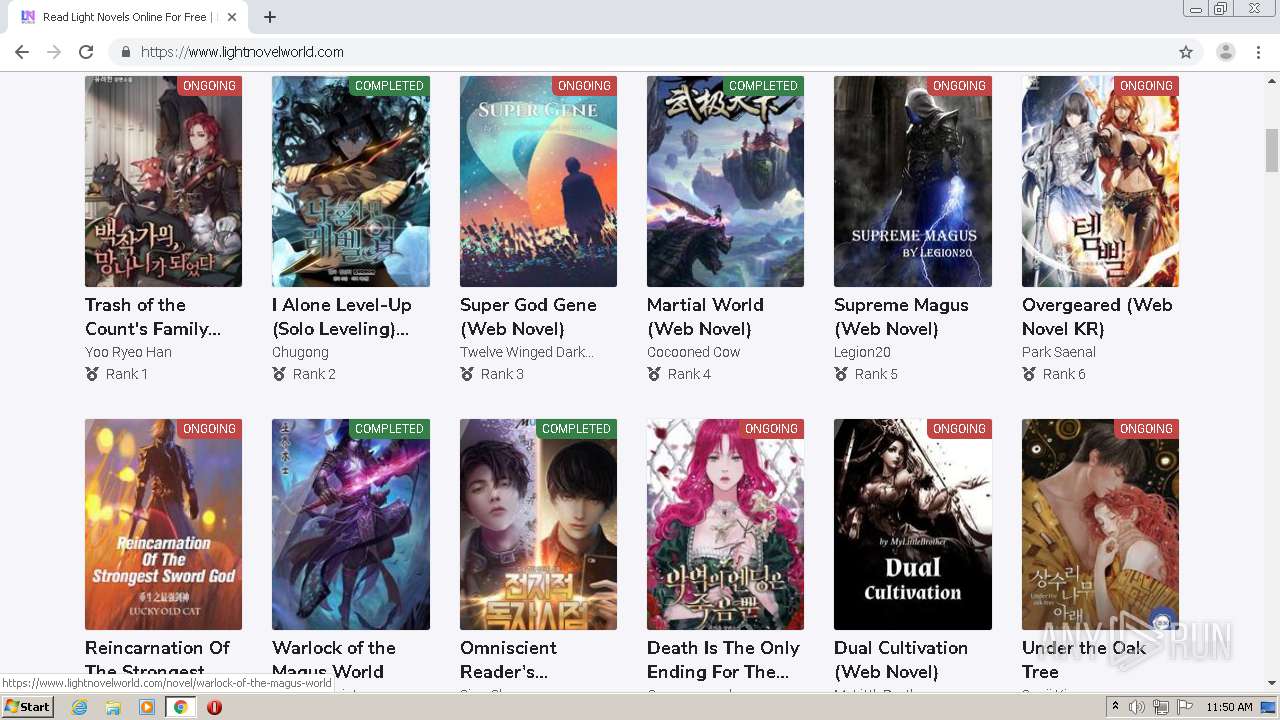Select the Read Light Novels Online tab

pyautogui.click(x=130, y=17)
